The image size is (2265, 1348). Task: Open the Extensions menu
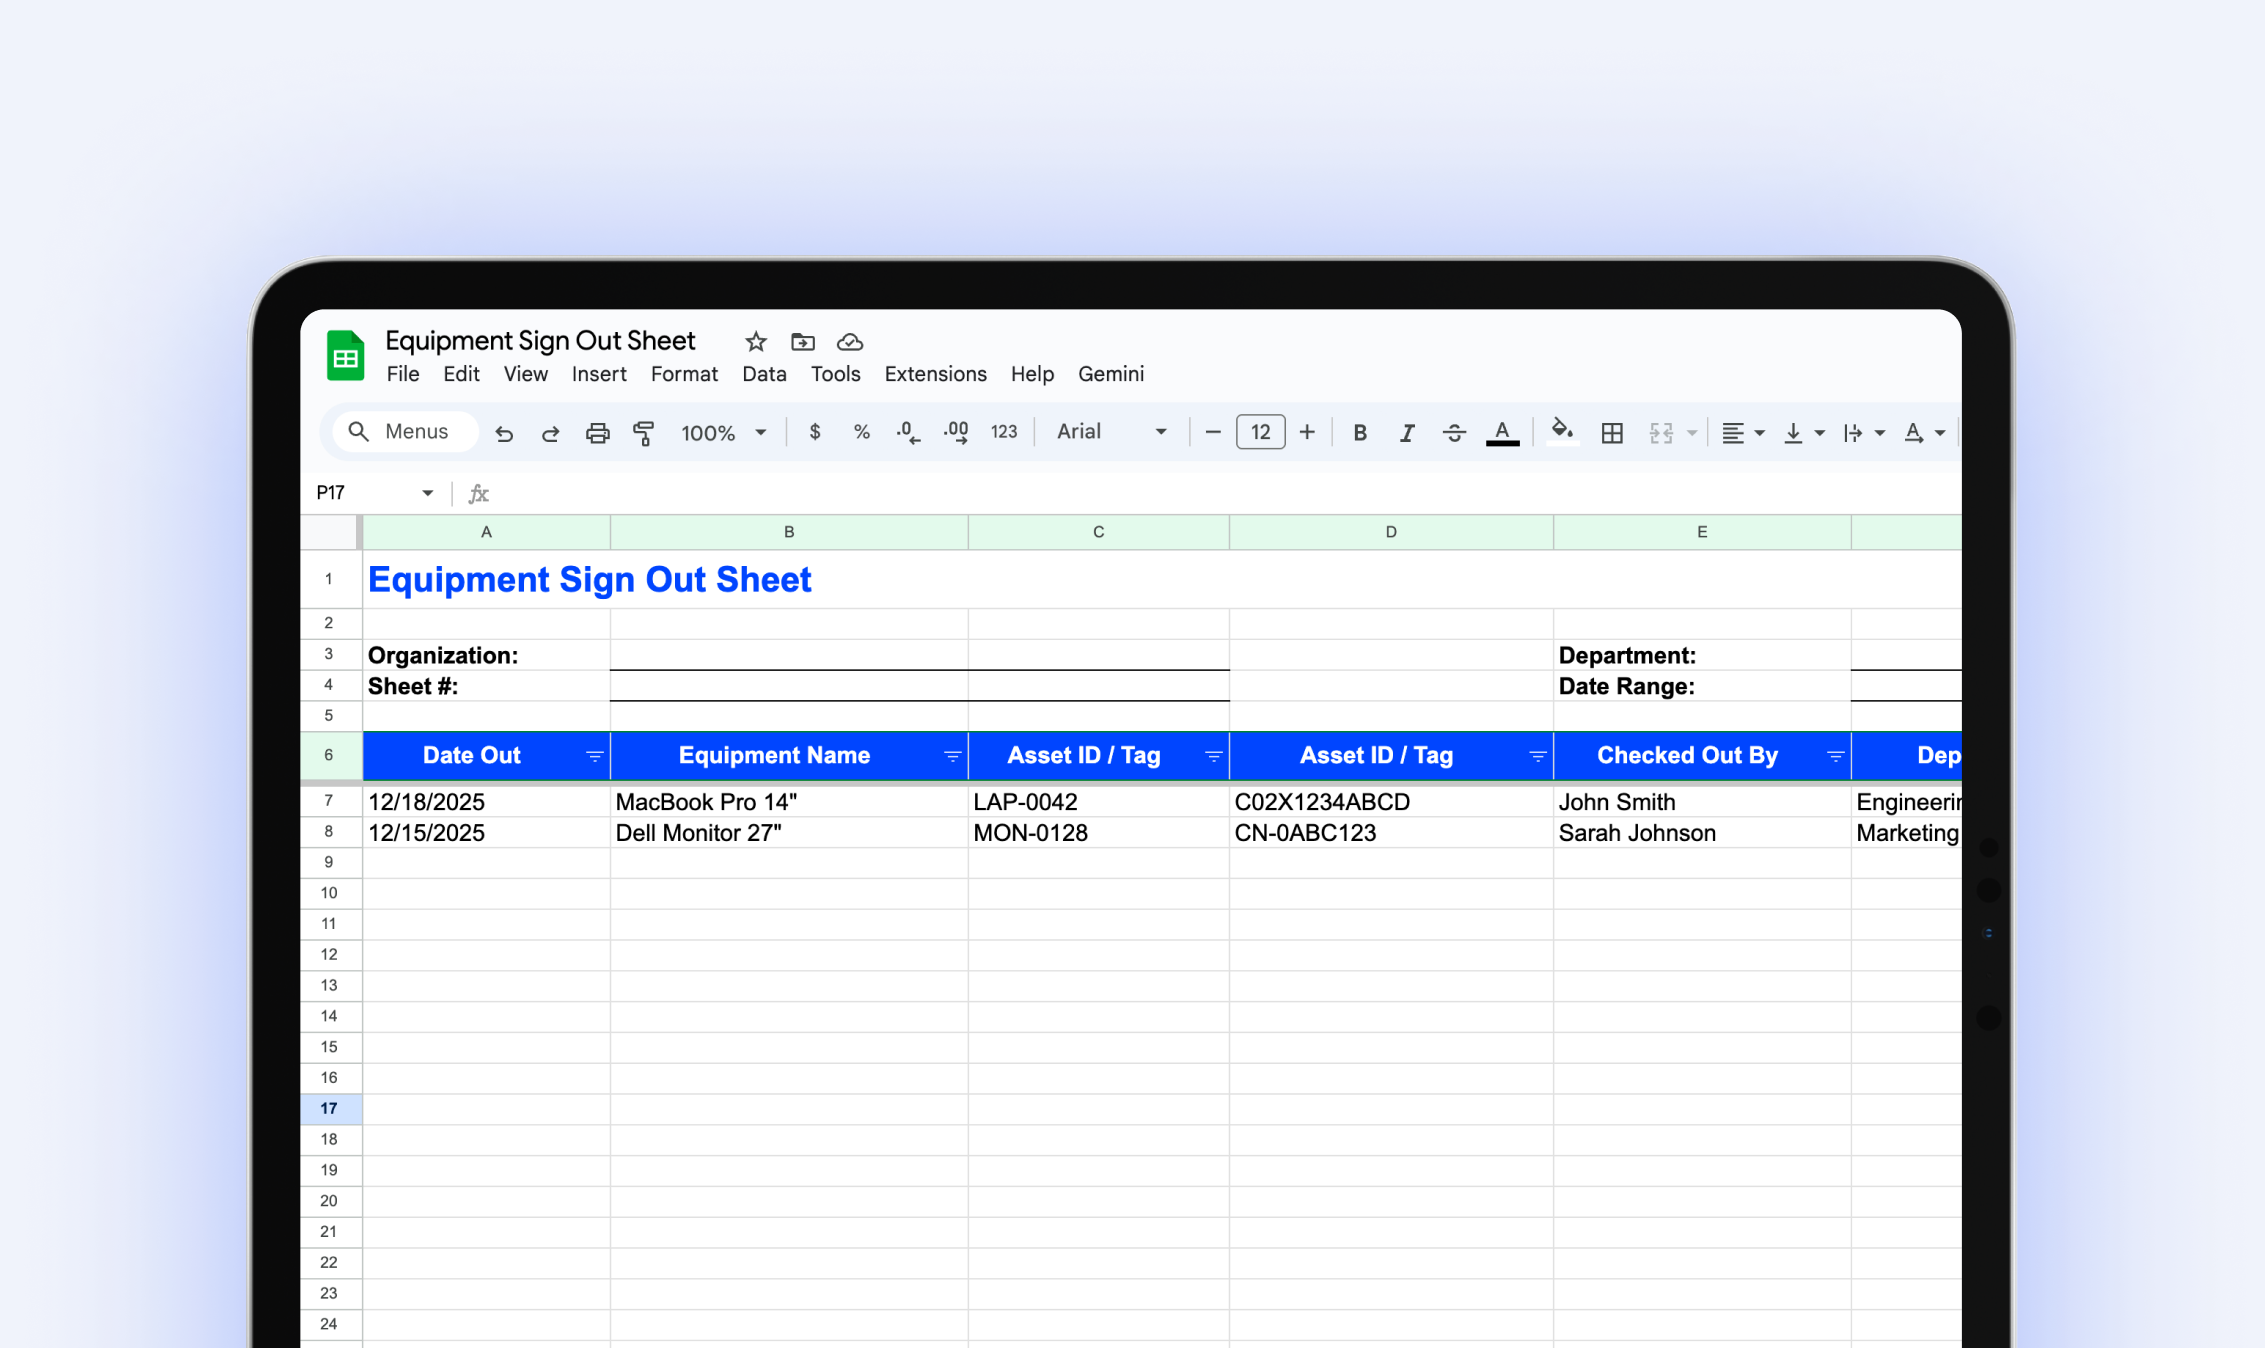pyautogui.click(x=935, y=374)
